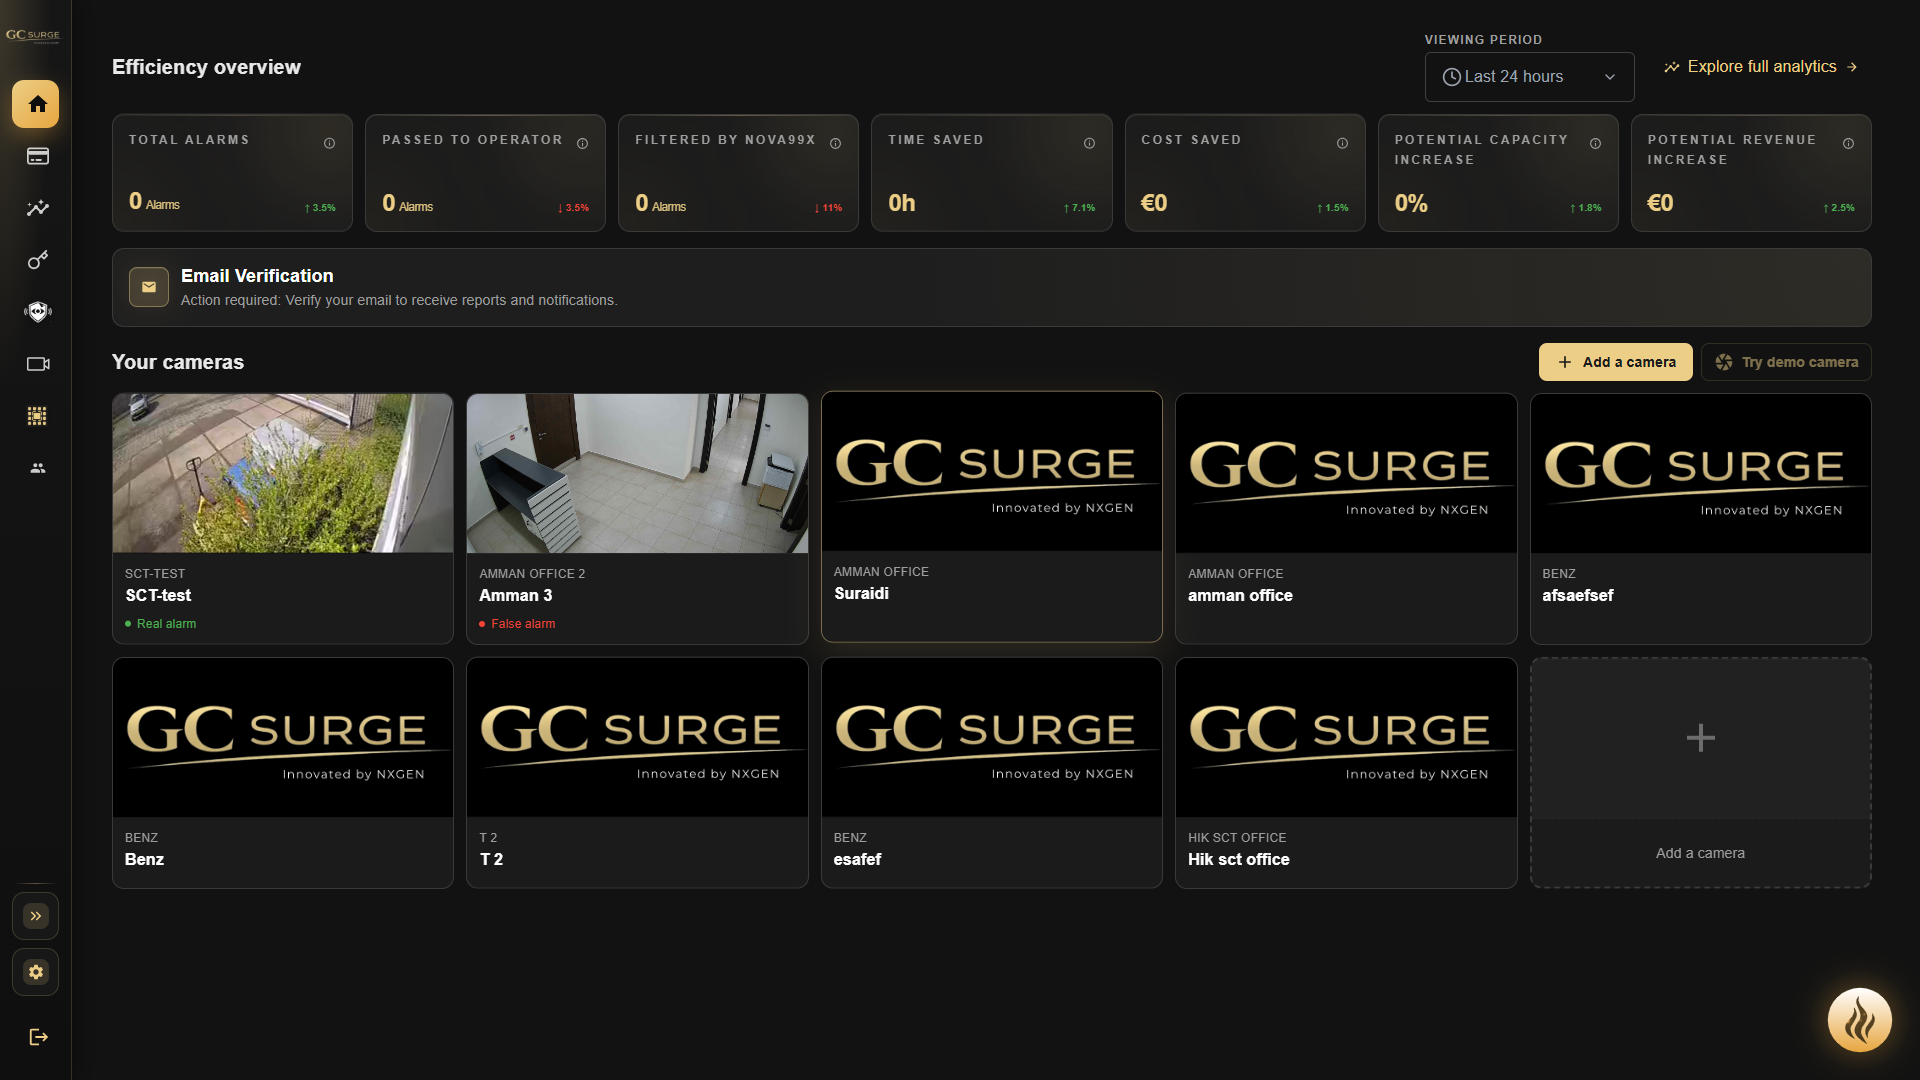Screen dimensions: 1920x1080
Task: Click the 'Your cameras' heading
Action: coord(178,362)
